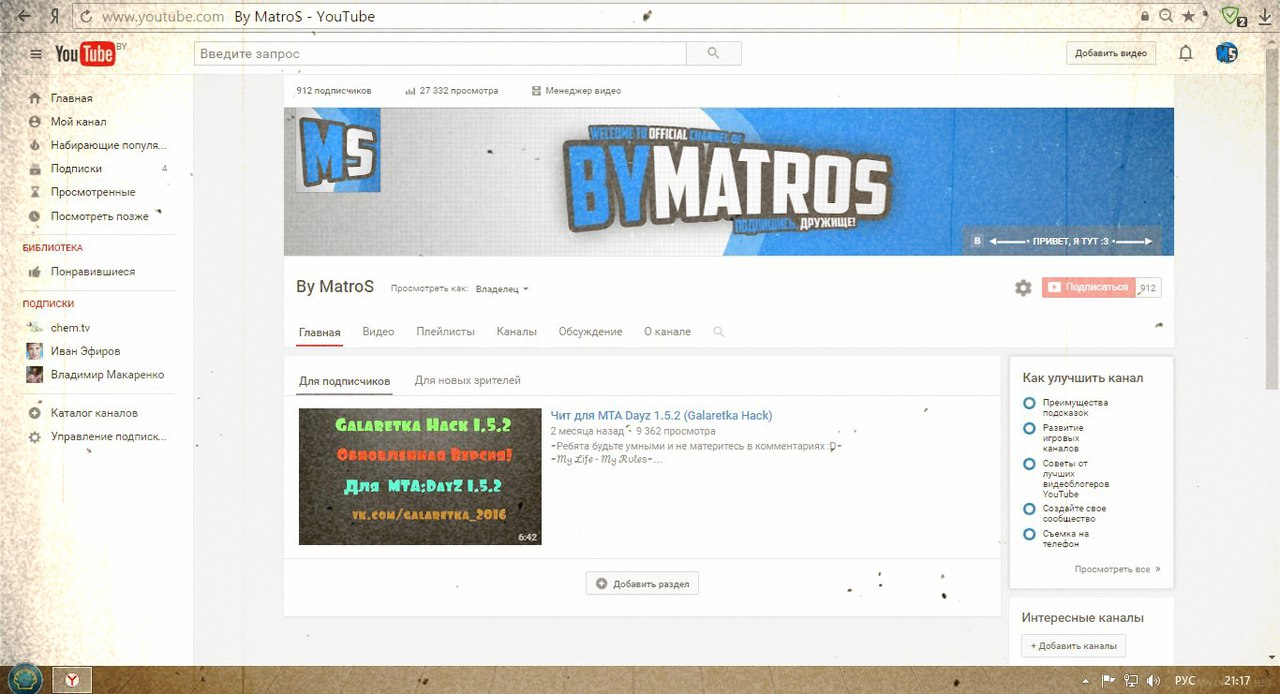
Task: Select Съемка на телефон item
Action: click(1029, 534)
